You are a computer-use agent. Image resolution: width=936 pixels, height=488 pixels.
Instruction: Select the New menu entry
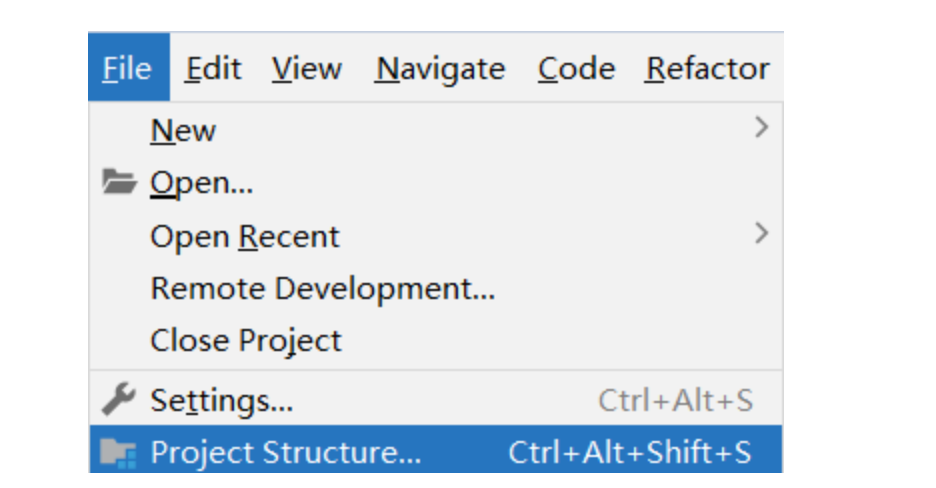coord(436,129)
